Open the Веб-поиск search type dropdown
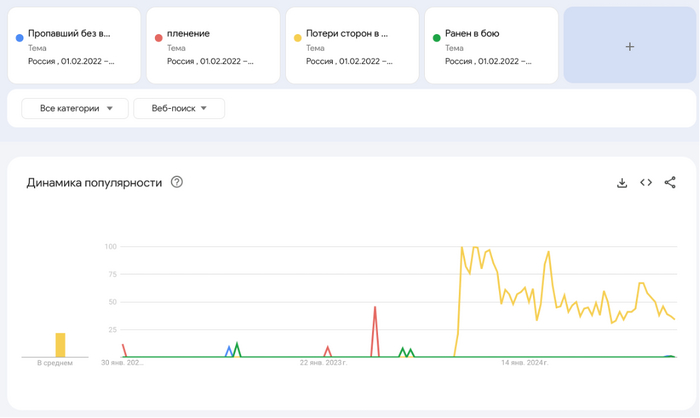The width and height of the screenshot is (700, 418). [x=179, y=108]
